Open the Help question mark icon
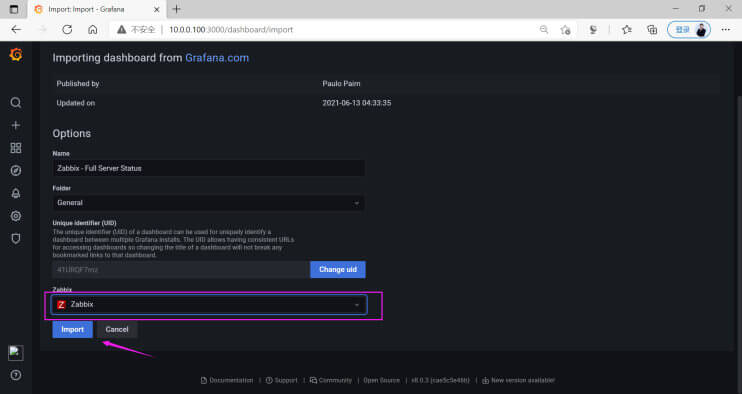The image size is (742, 394). click(16, 375)
